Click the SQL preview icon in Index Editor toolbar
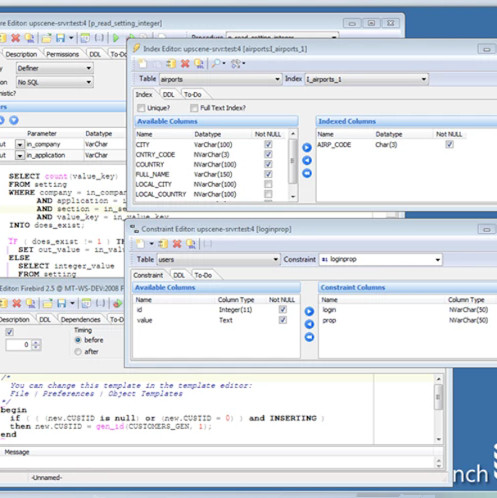The height and width of the screenshot is (498, 497). (199, 63)
